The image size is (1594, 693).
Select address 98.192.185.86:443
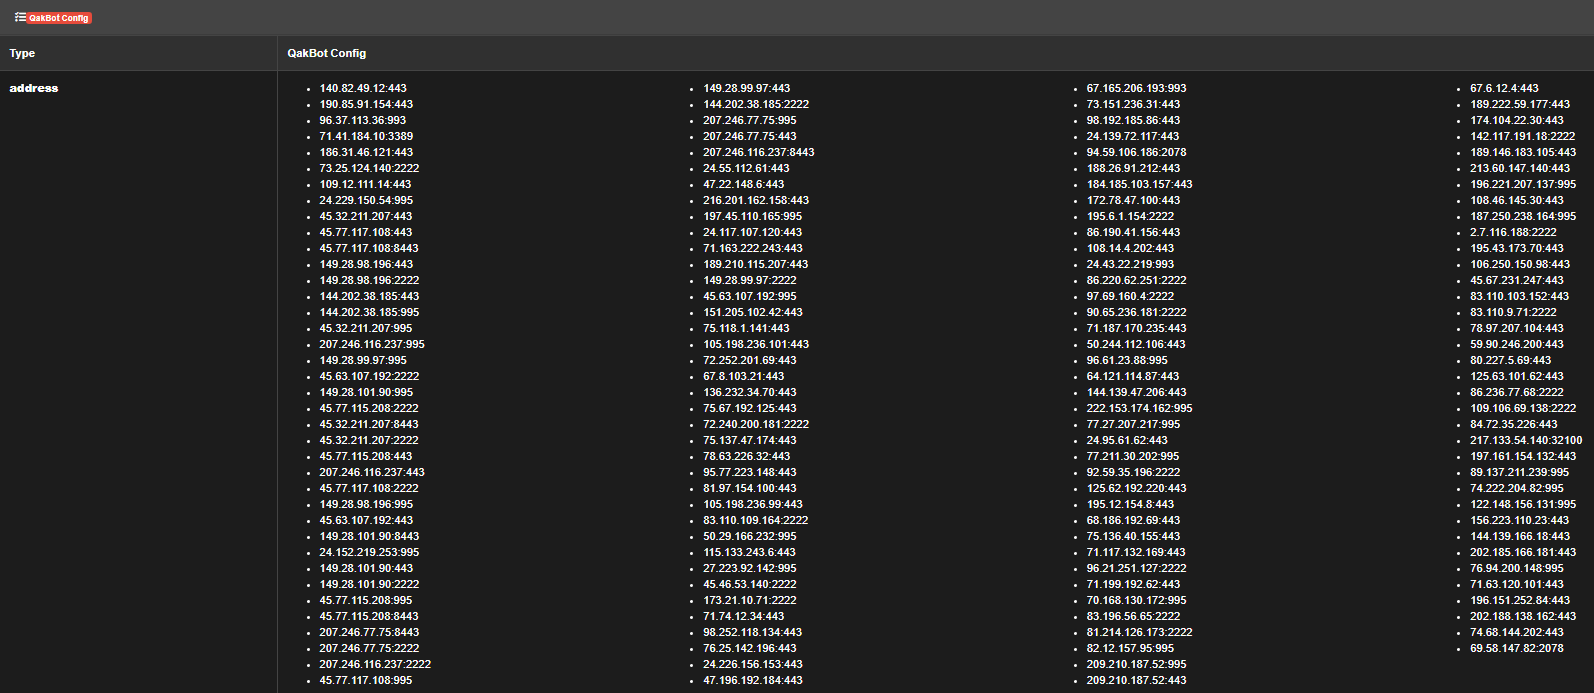click(1134, 120)
